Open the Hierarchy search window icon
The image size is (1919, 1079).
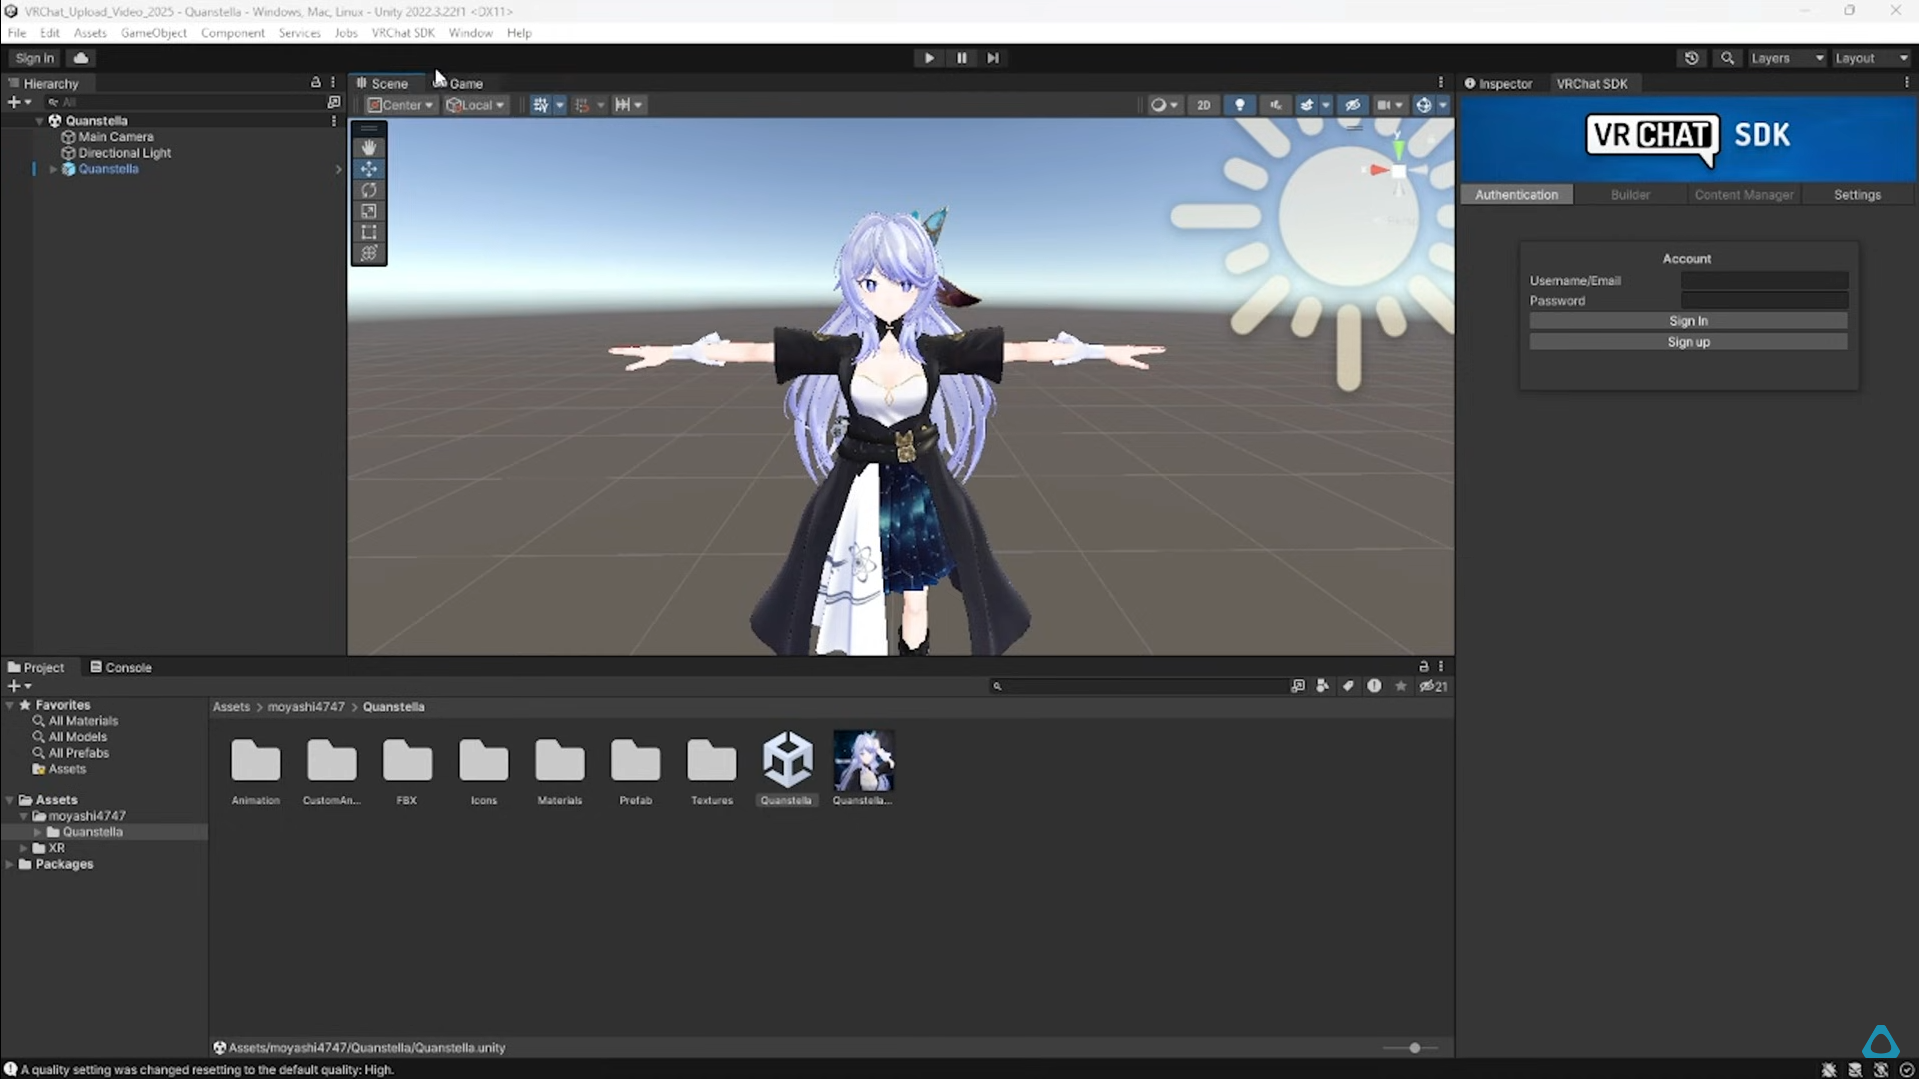tap(334, 102)
